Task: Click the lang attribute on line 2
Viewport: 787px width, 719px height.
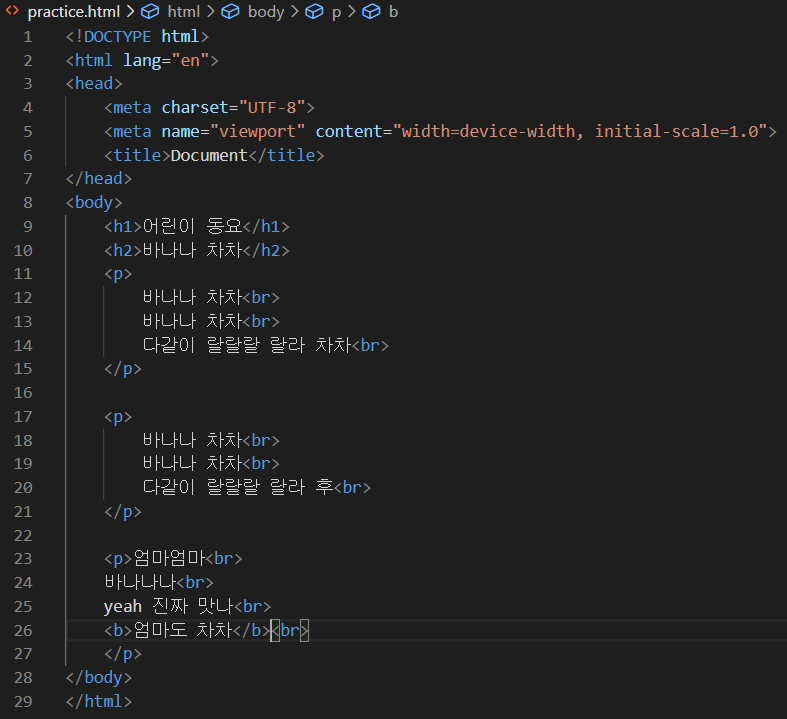Action: coord(142,61)
